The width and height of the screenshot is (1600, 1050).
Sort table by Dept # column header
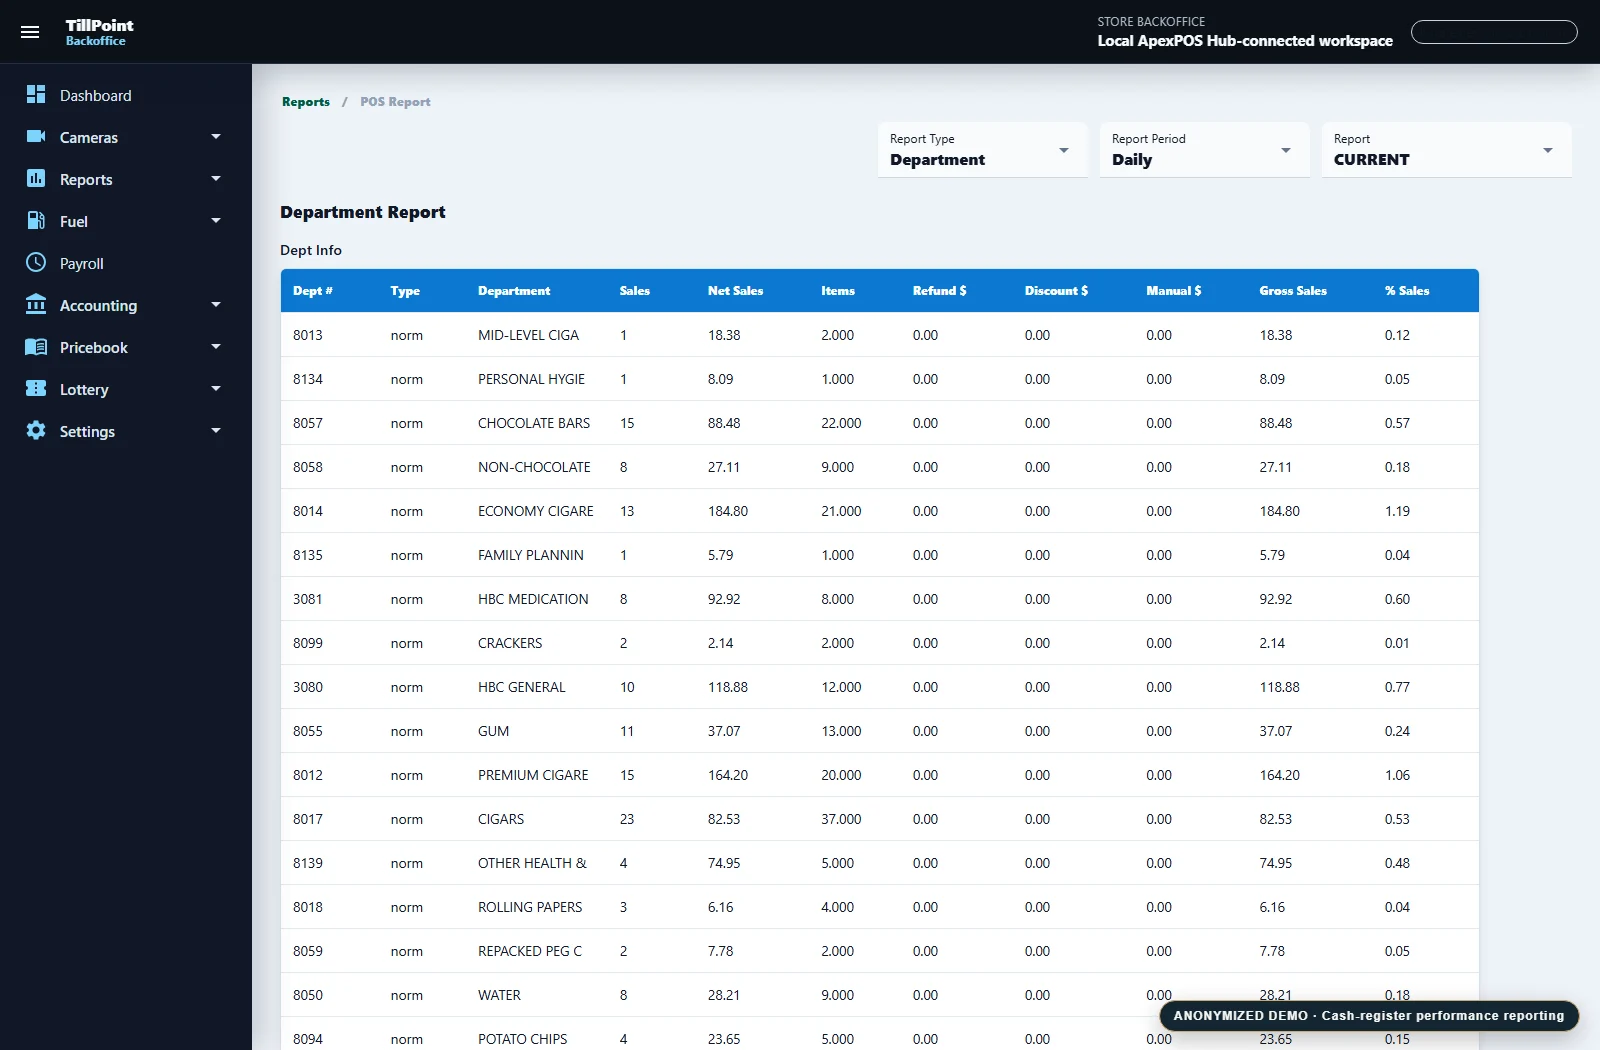click(x=313, y=291)
